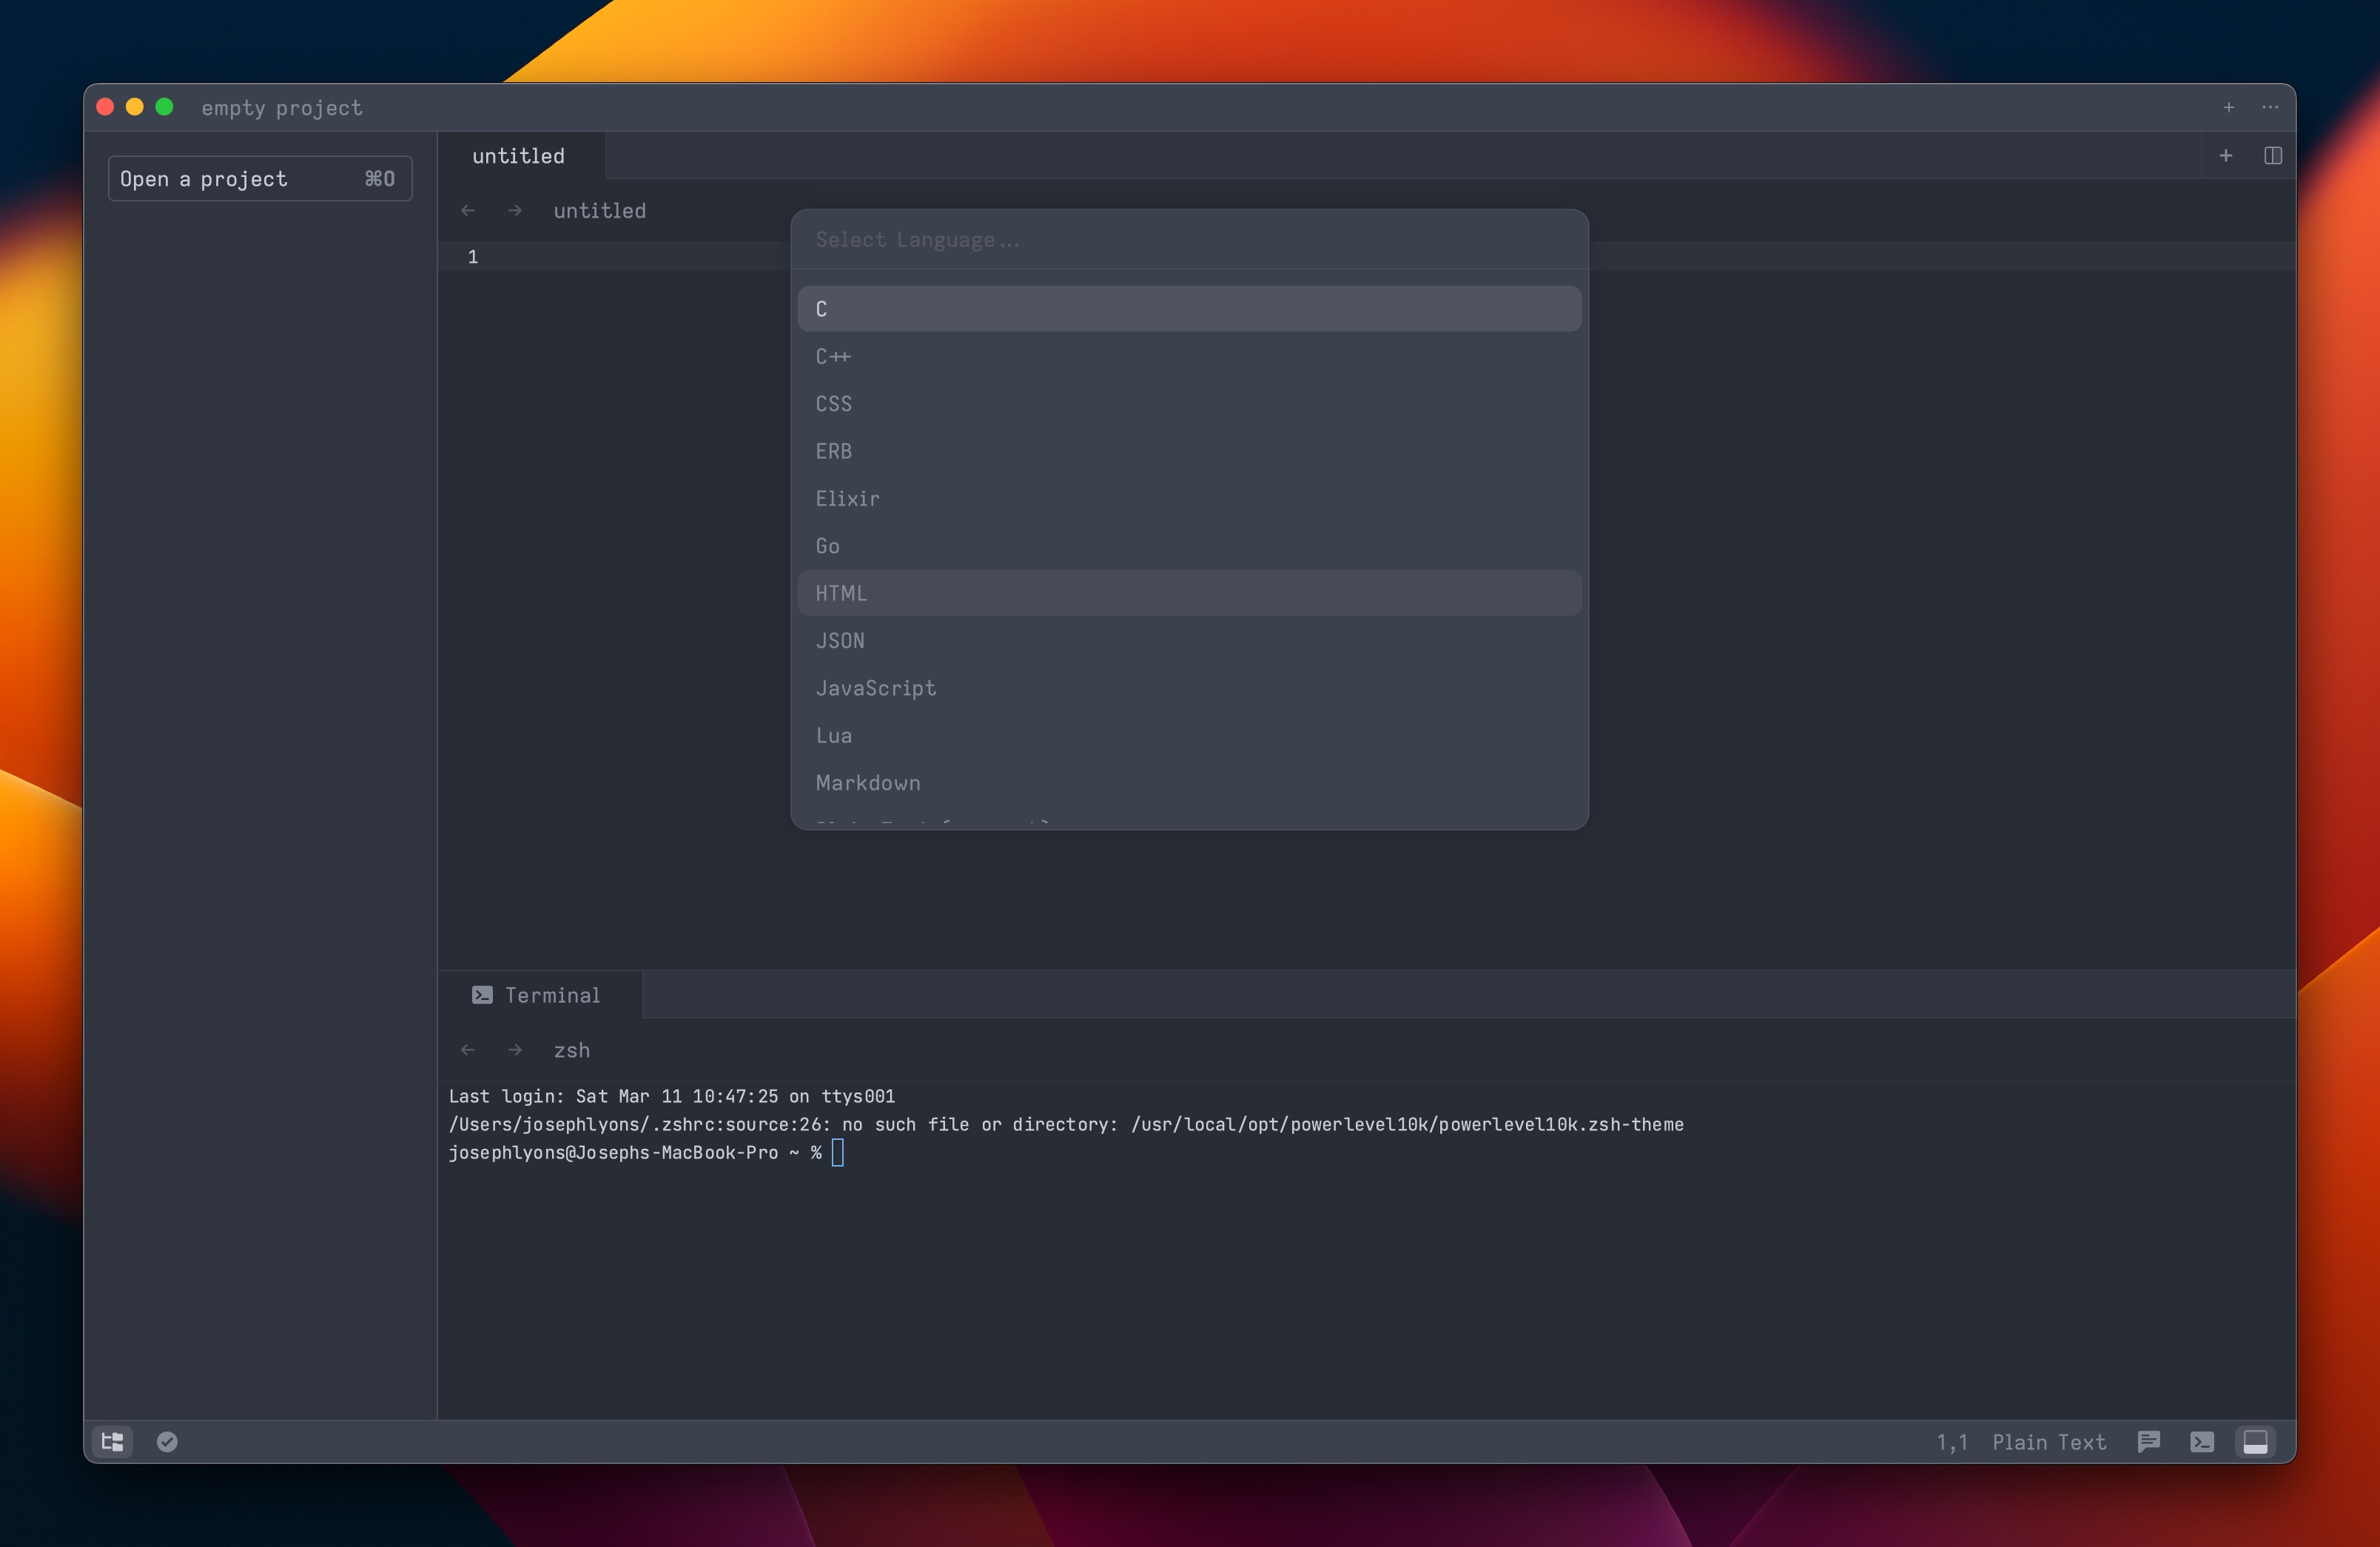Click the new tab plus icon
Image resolution: width=2380 pixels, height=1547 pixels.
(2226, 155)
